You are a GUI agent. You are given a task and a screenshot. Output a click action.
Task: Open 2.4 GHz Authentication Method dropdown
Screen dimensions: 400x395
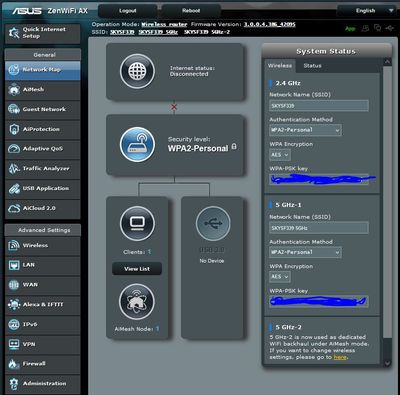[x=305, y=130]
